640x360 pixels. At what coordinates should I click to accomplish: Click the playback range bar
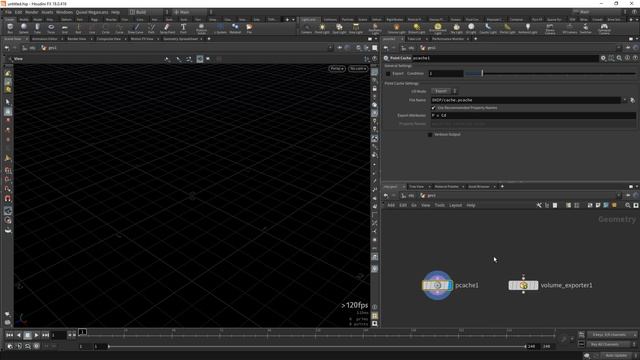click(317, 347)
